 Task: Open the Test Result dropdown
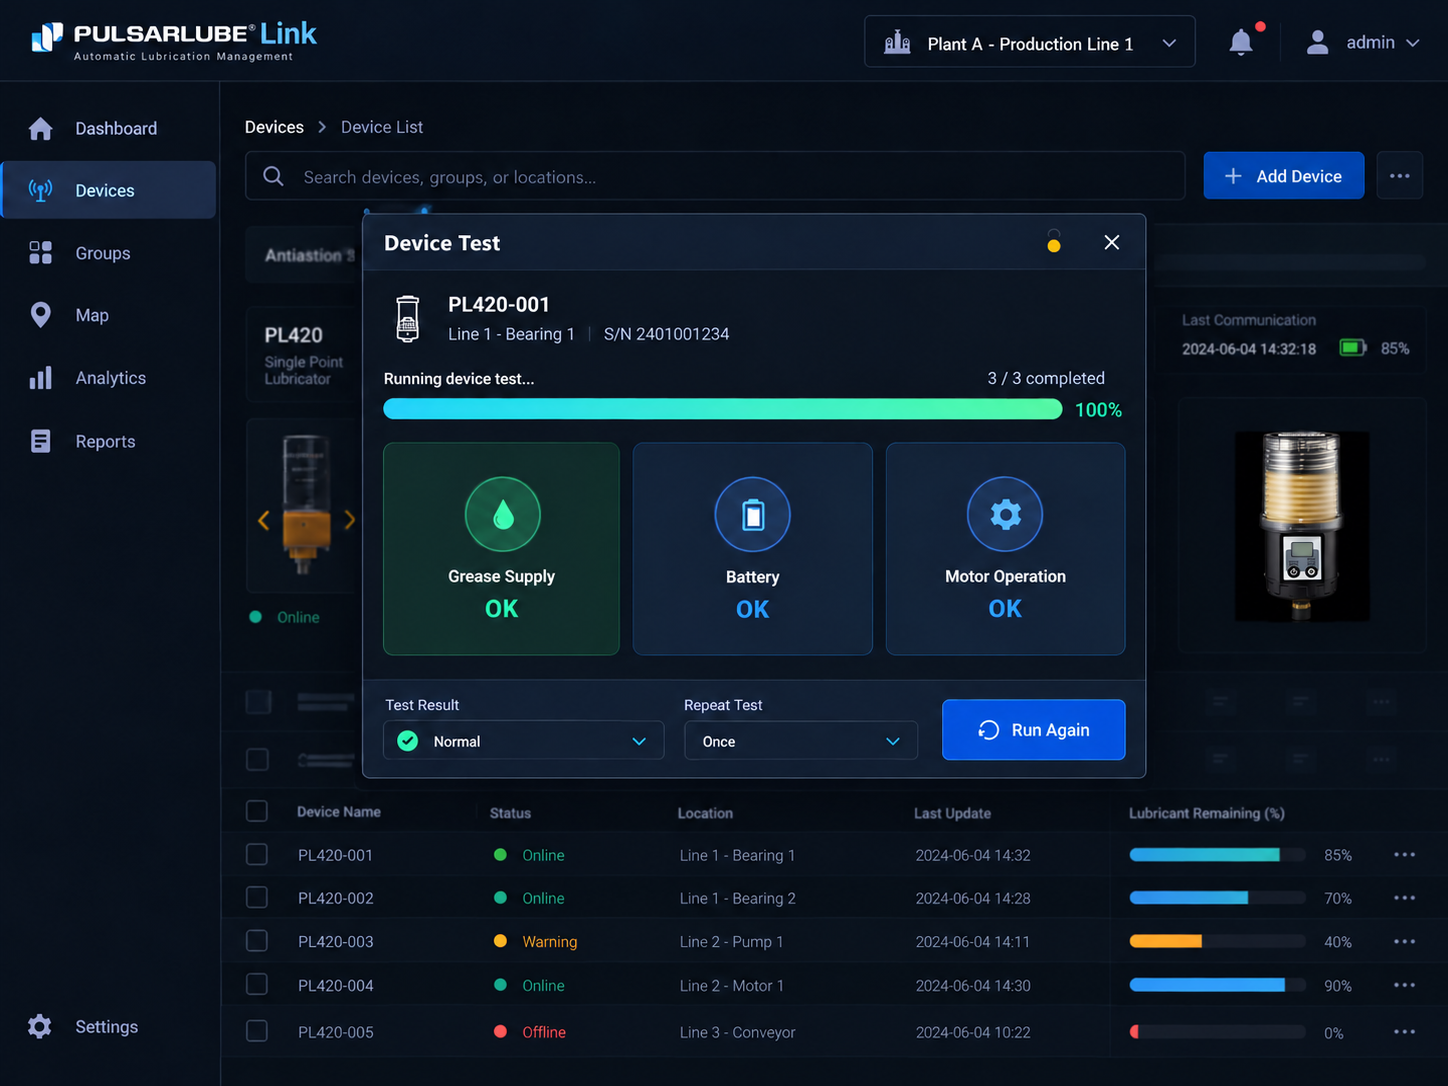523,741
